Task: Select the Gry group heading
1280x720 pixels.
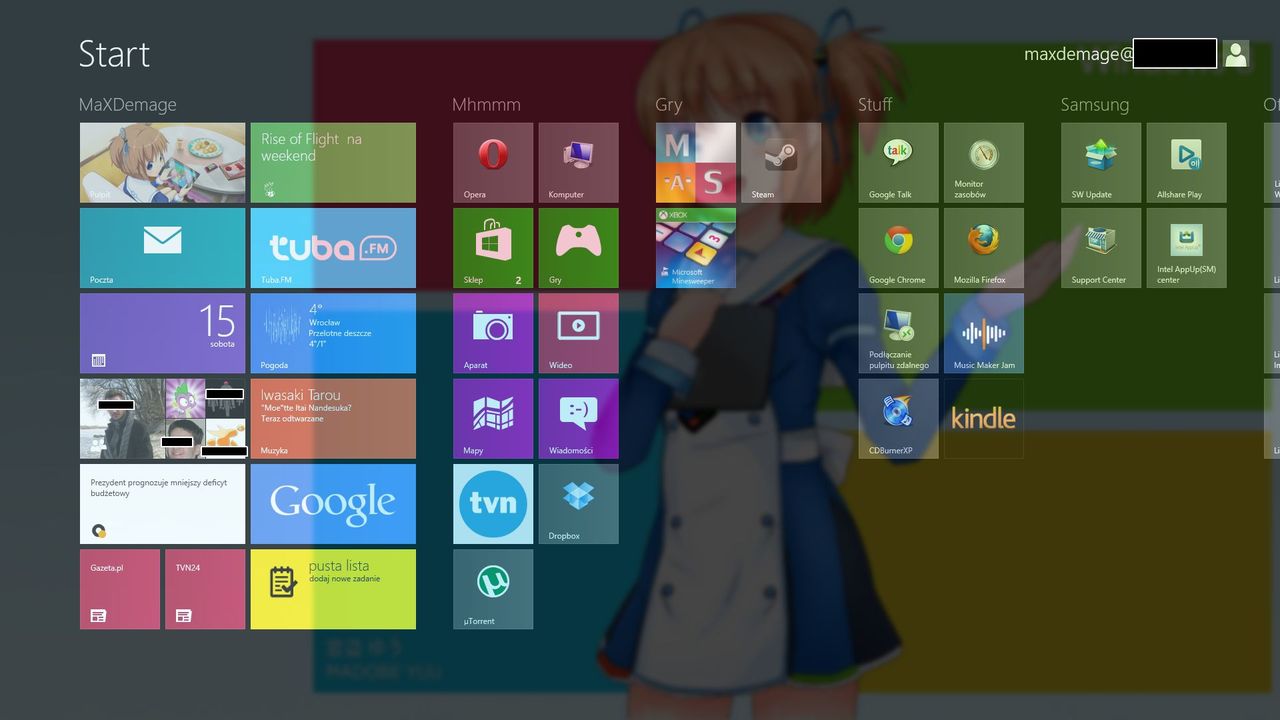Action: click(669, 105)
